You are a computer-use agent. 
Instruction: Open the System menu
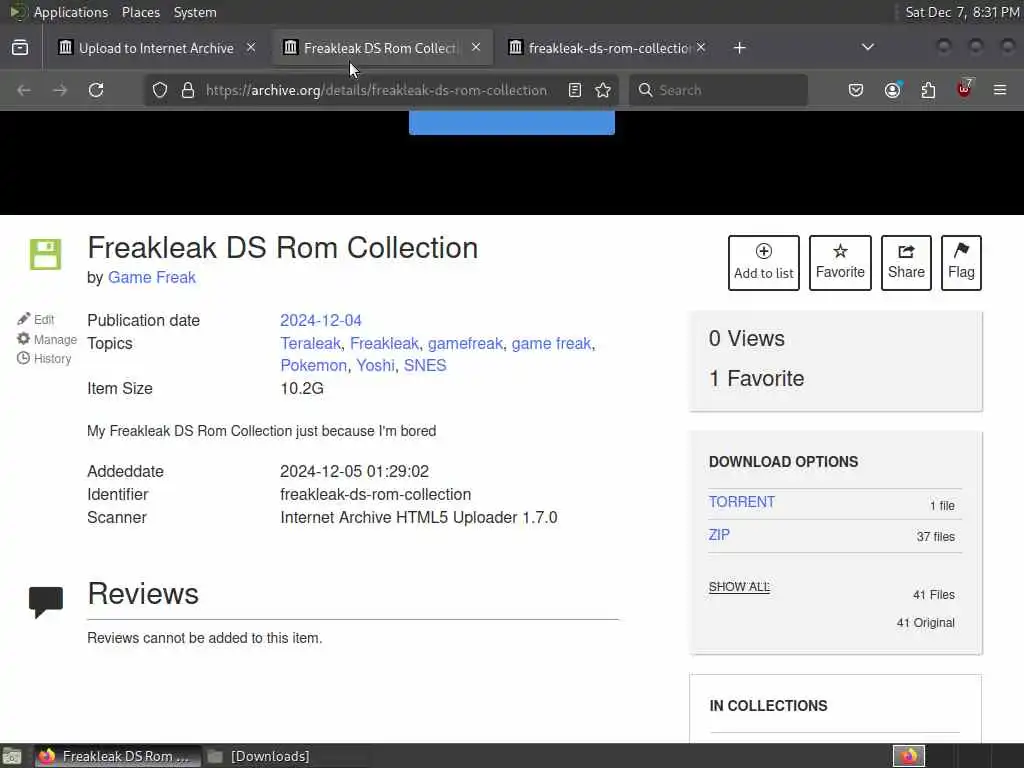pyautogui.click(x=195, y=12)
